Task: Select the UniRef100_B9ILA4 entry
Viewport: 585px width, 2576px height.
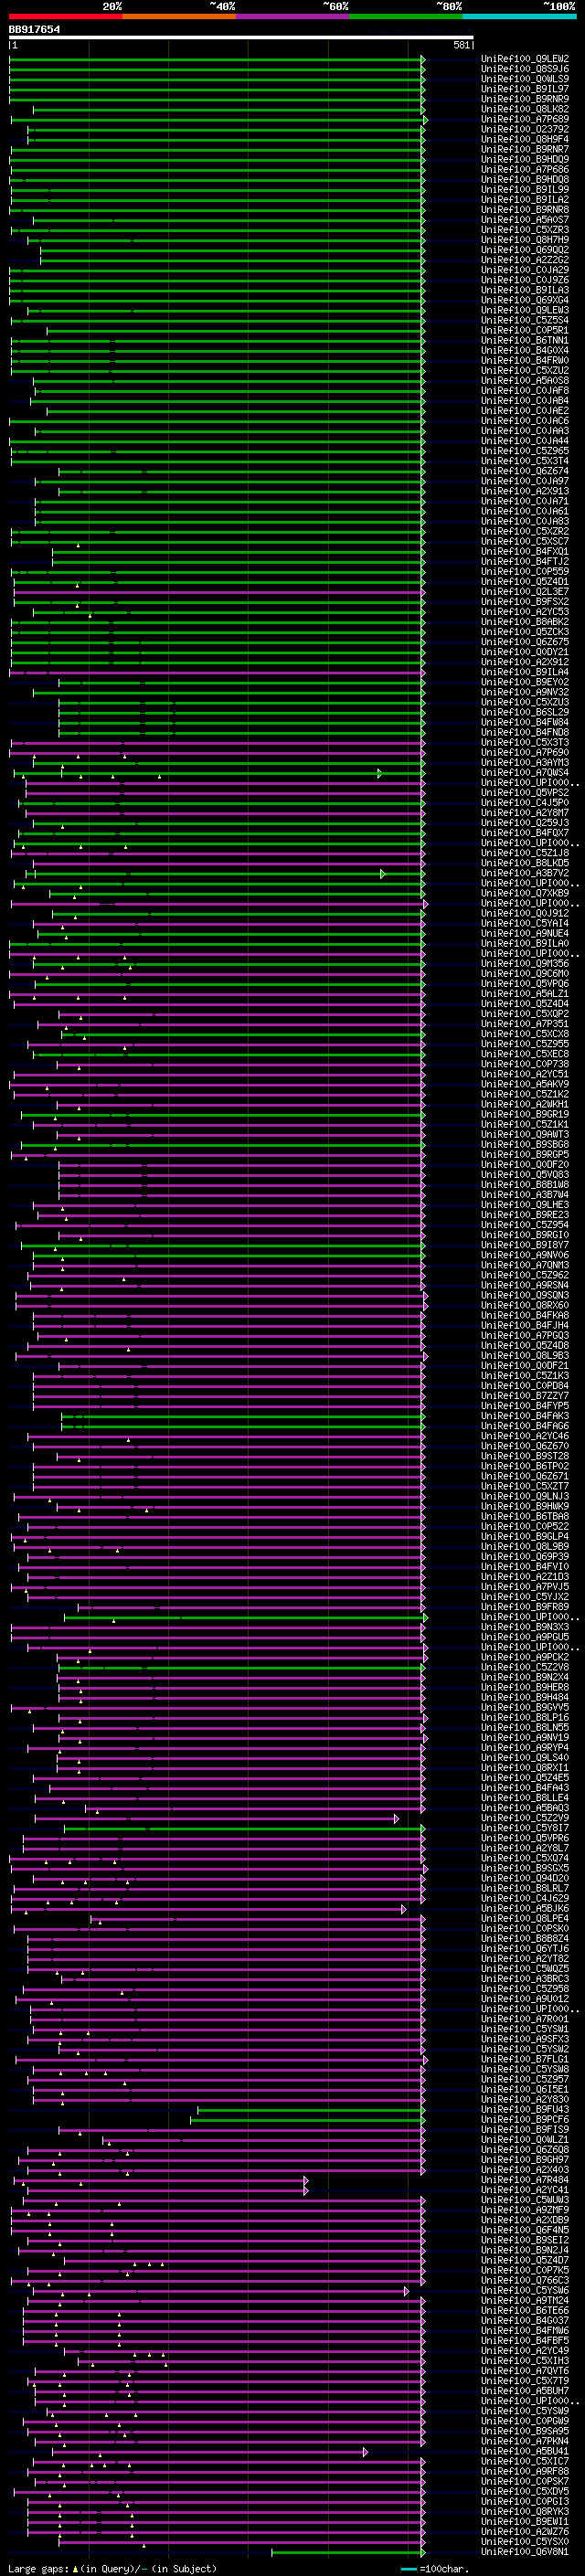Action: point(525,672)
